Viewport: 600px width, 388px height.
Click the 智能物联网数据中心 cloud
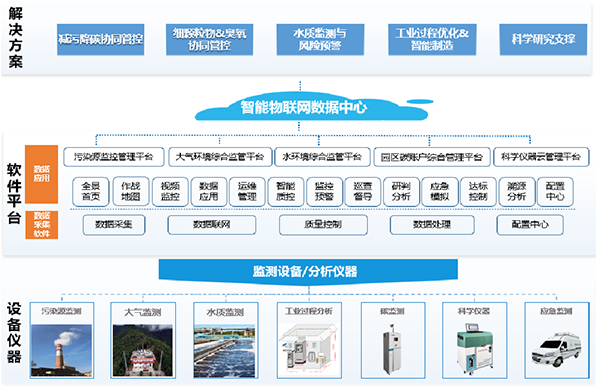click(311, 107)
